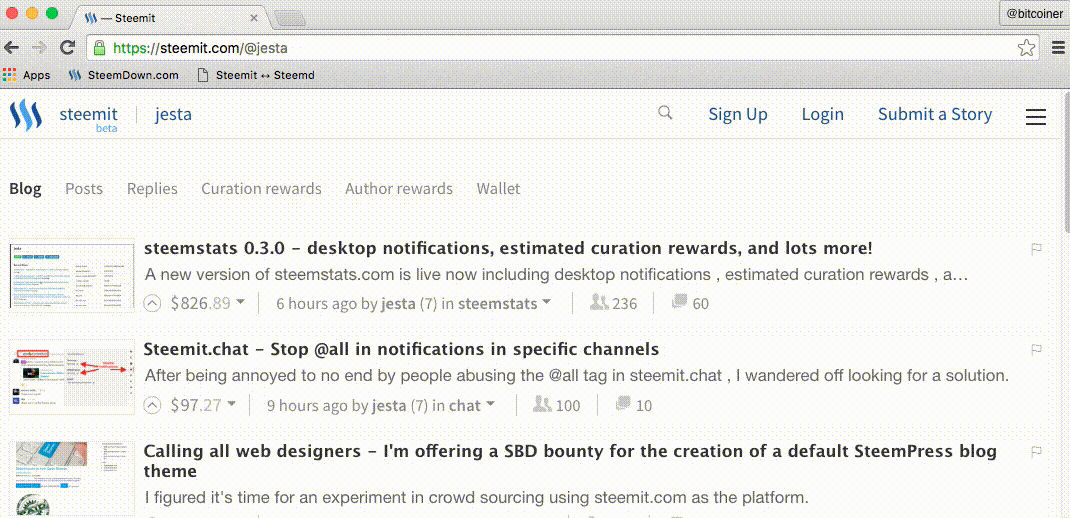Click the Sign Up link
Image resolution: width=1070 pixels, height=518 pixels.
(x=738, y=115)
